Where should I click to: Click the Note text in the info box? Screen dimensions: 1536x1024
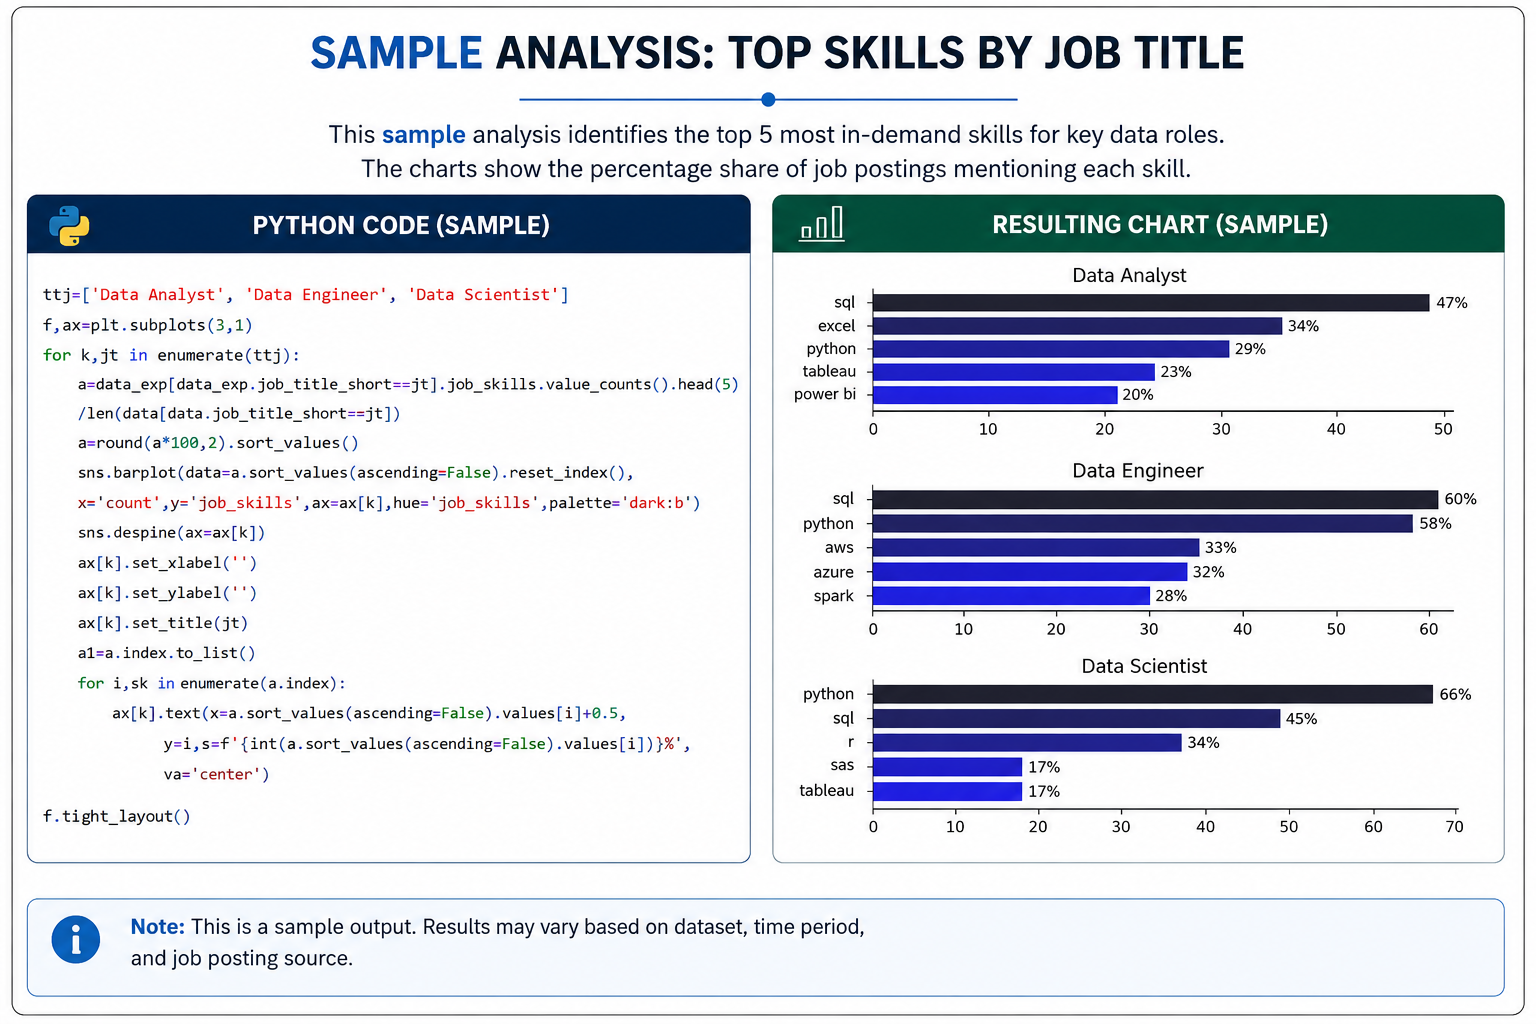click(498, 942)
